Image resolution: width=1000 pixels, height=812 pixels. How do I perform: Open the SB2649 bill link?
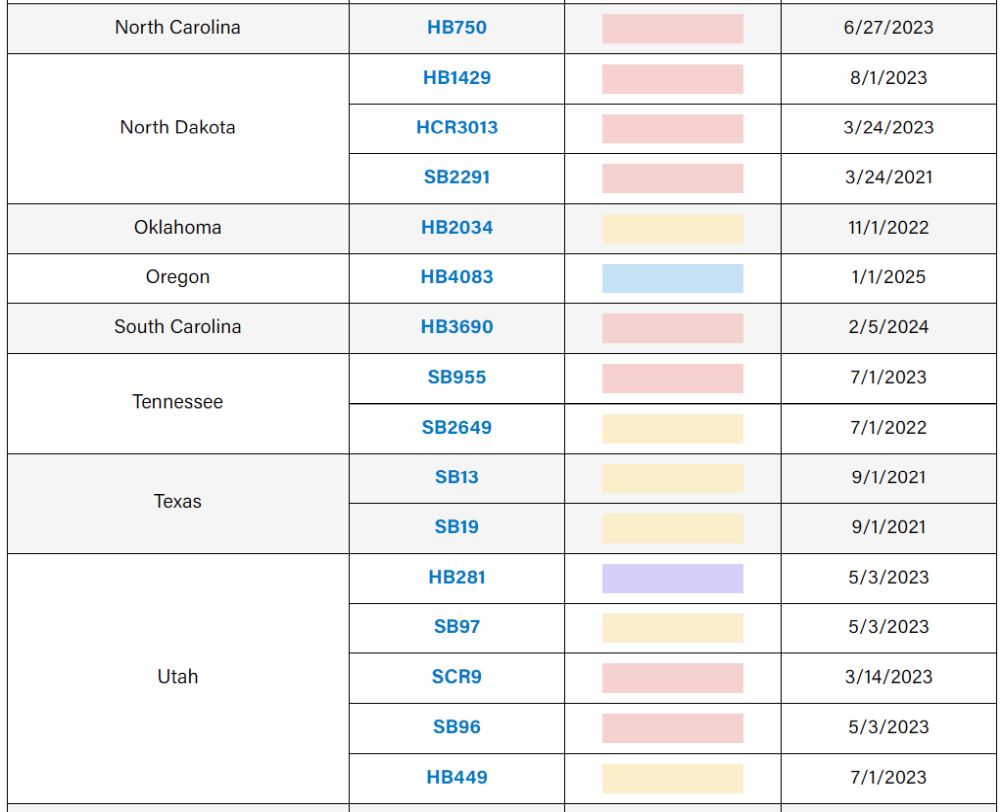click(457, 427)
